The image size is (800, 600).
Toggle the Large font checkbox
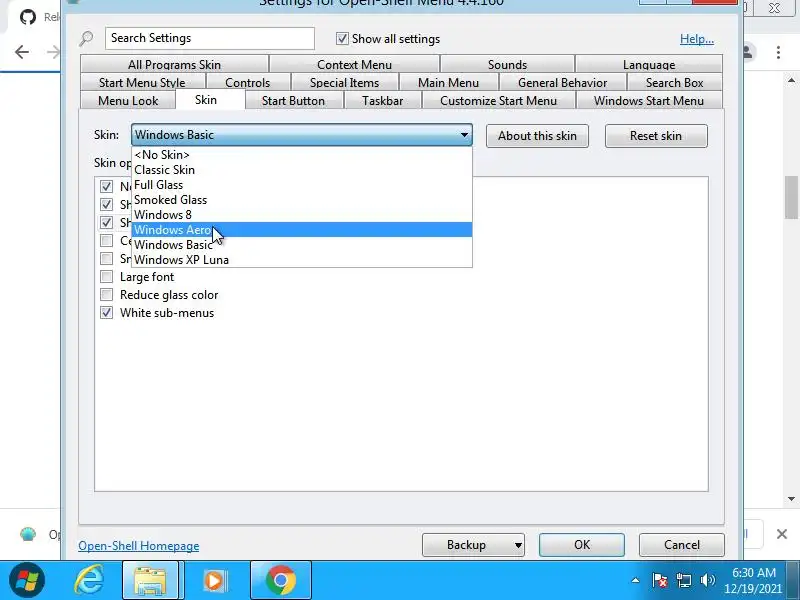(106, 277)
